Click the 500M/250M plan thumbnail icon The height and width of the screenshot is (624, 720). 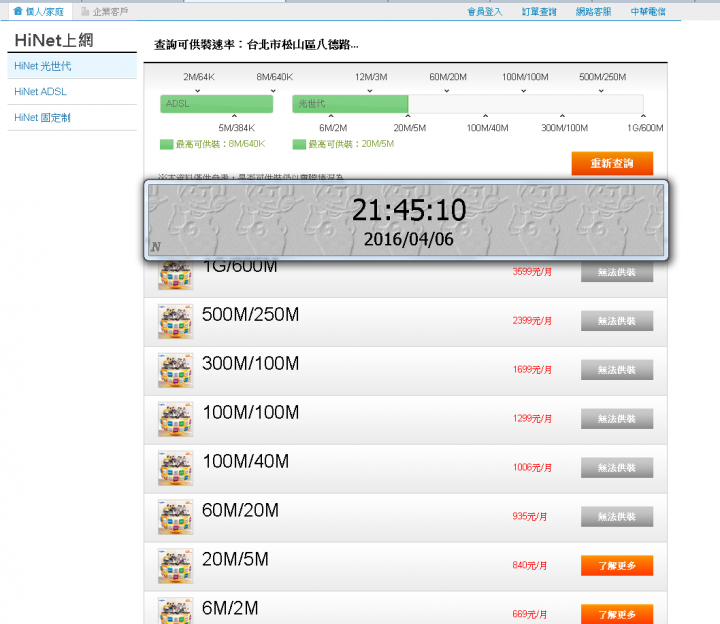pyautogui.click(x=175, y=321)
